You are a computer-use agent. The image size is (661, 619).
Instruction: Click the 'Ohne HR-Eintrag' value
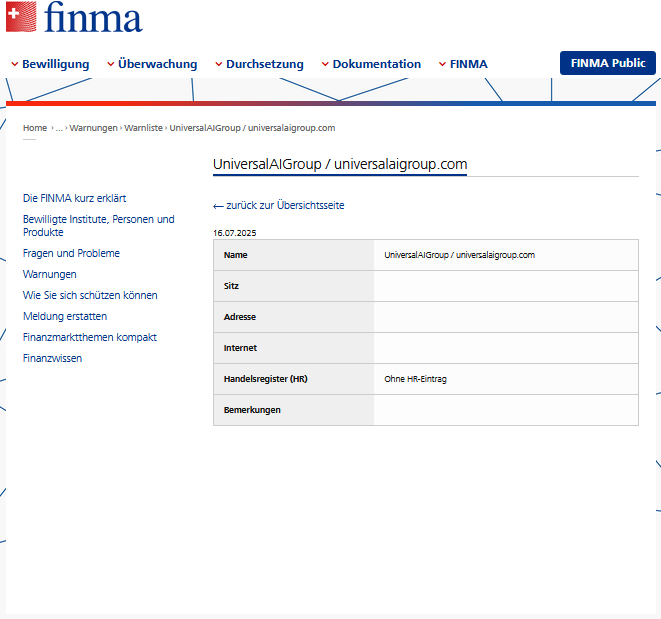[415, 379]
